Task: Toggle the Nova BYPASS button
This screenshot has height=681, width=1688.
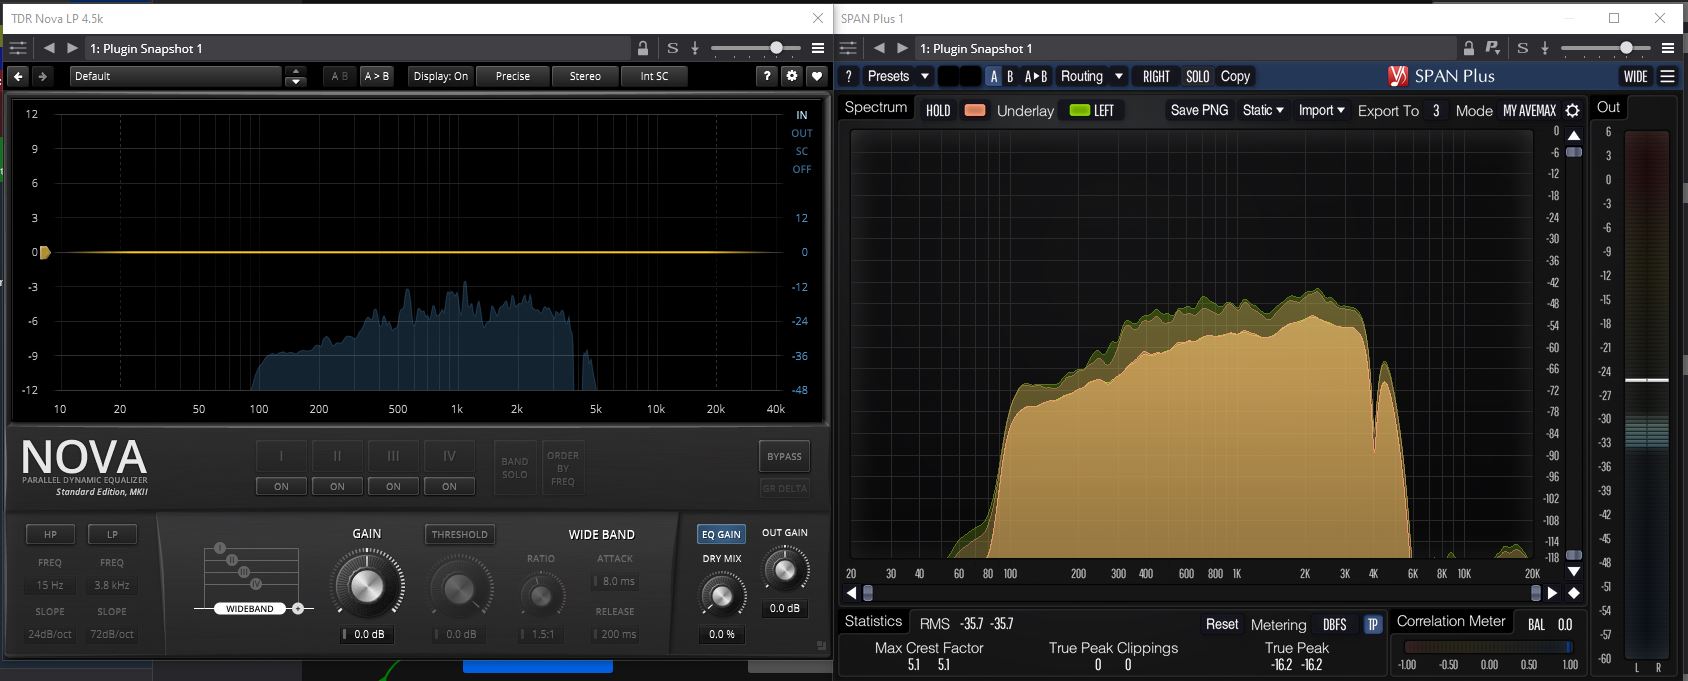Action: click(784, 456)
